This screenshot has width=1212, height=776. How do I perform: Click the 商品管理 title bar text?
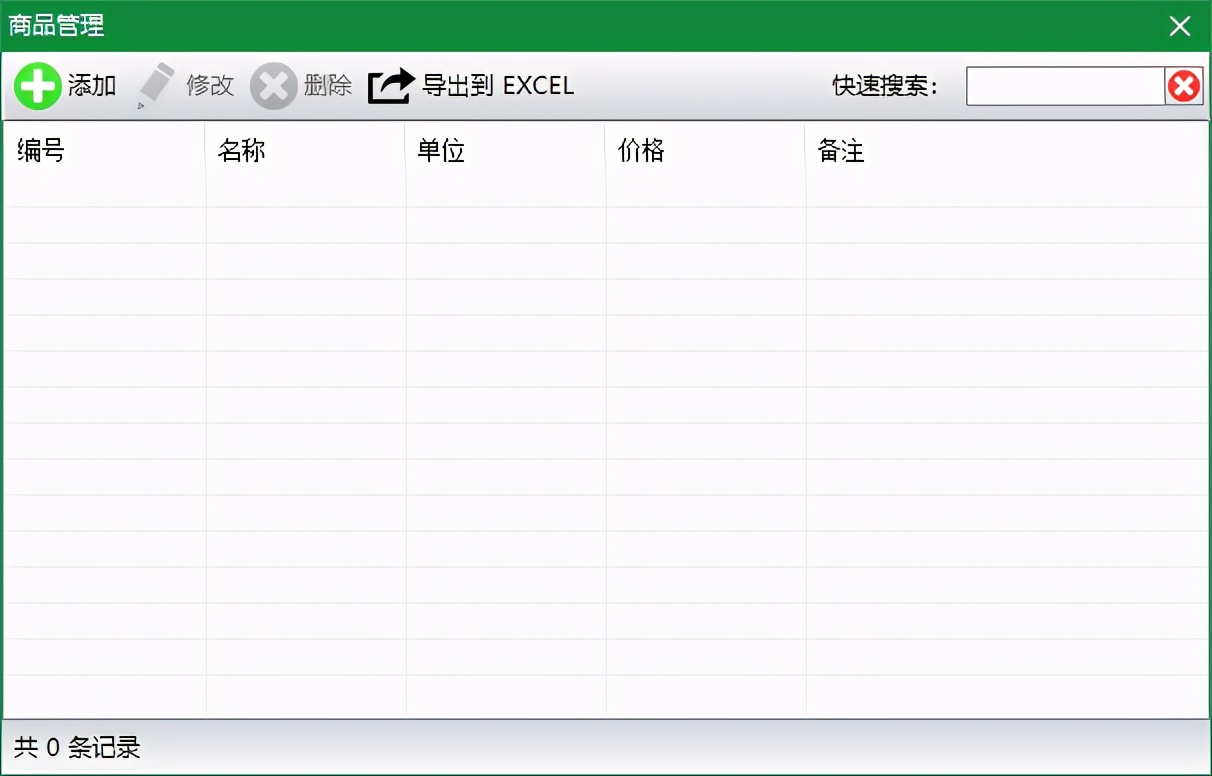click(x=57, y=26)
